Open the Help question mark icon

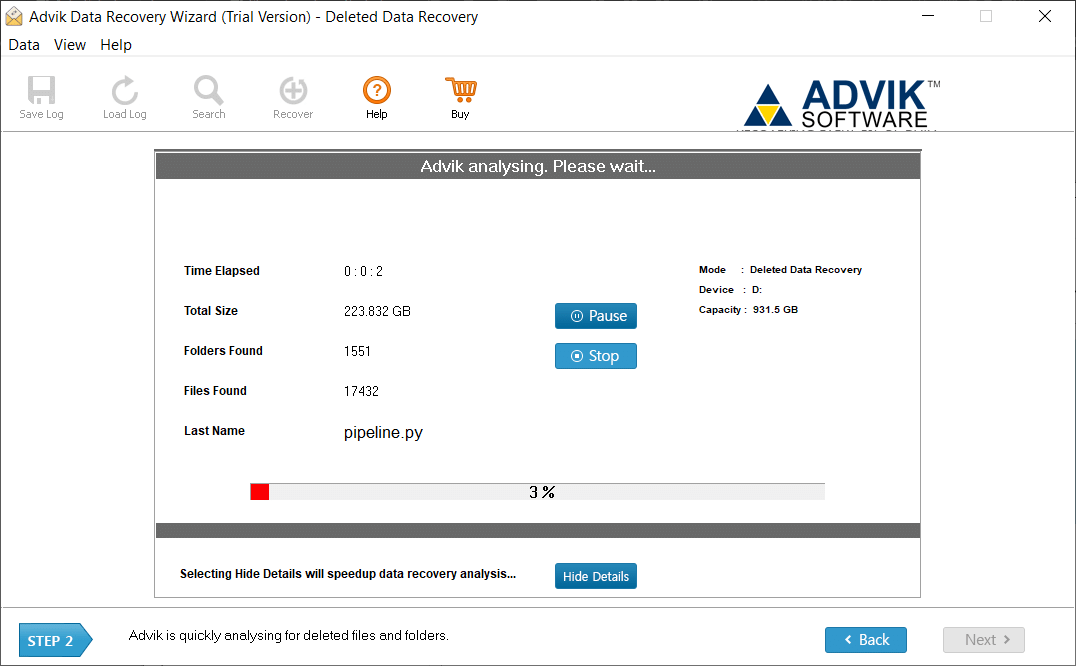point(377,90)
